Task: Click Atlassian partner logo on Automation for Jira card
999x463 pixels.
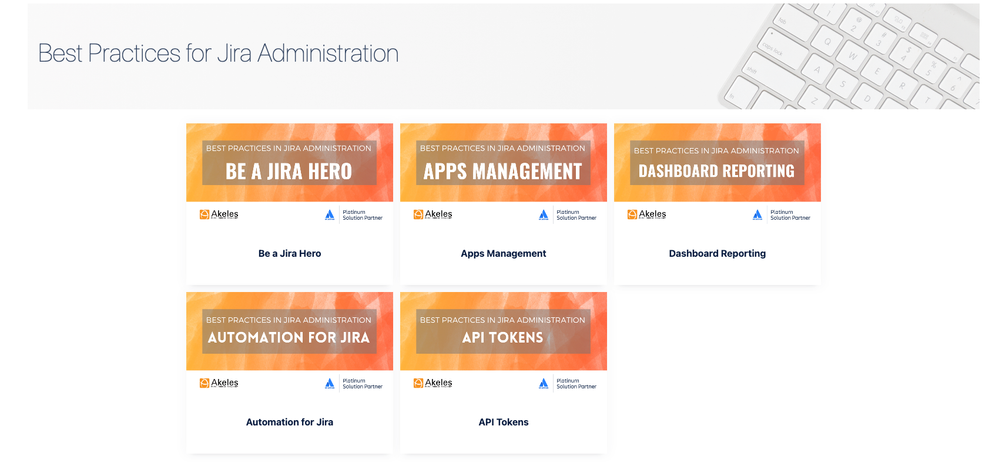Action: 329,383
